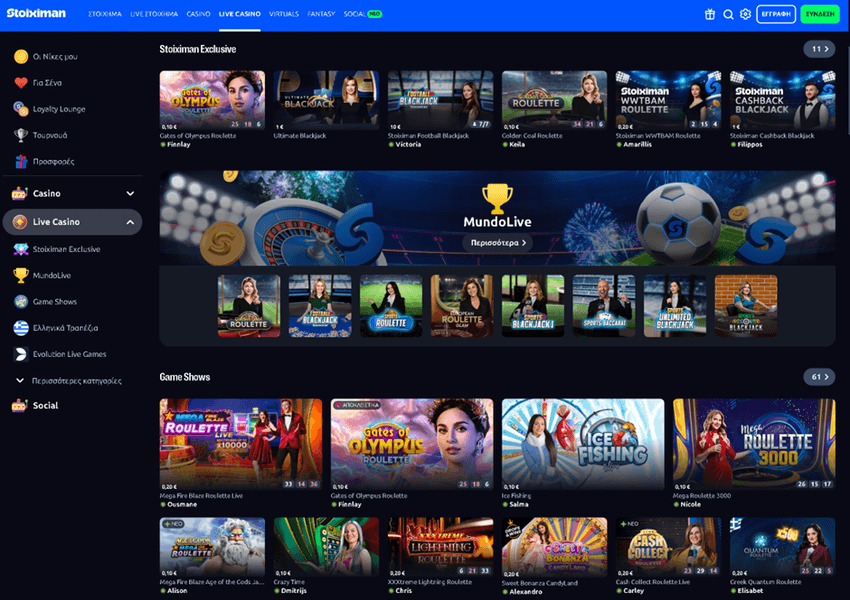Open search with the magnifier icon

pyautogui.click(x=728, y=15)
